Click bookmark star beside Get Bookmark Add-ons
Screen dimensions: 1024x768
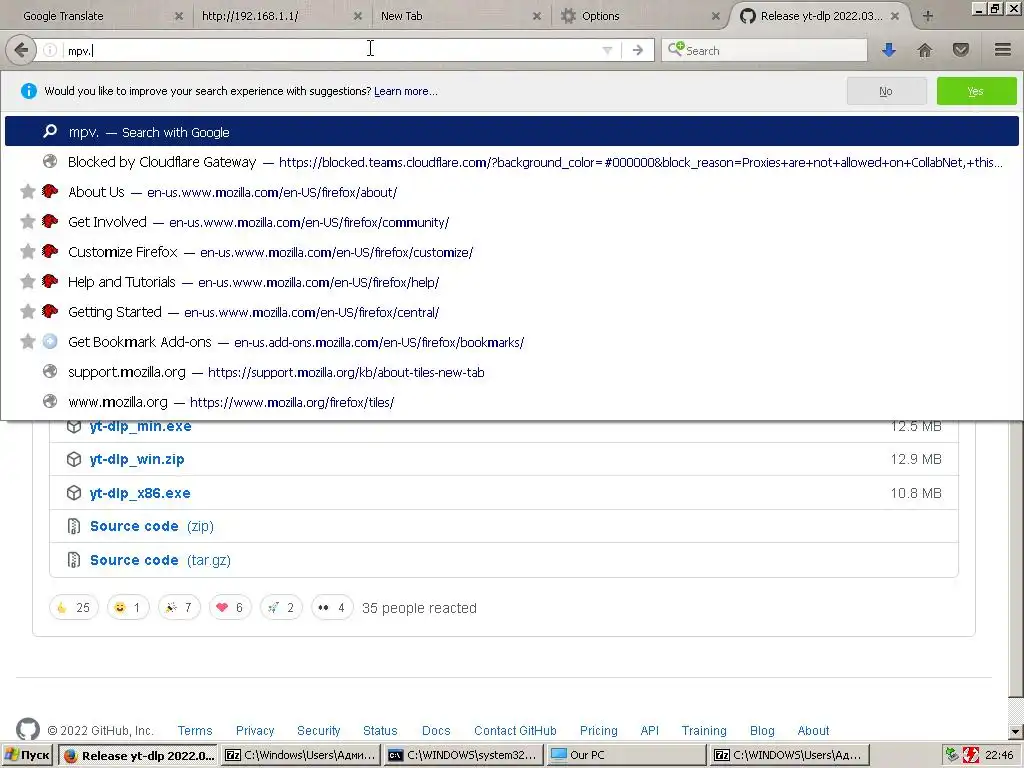click(27, 342)
